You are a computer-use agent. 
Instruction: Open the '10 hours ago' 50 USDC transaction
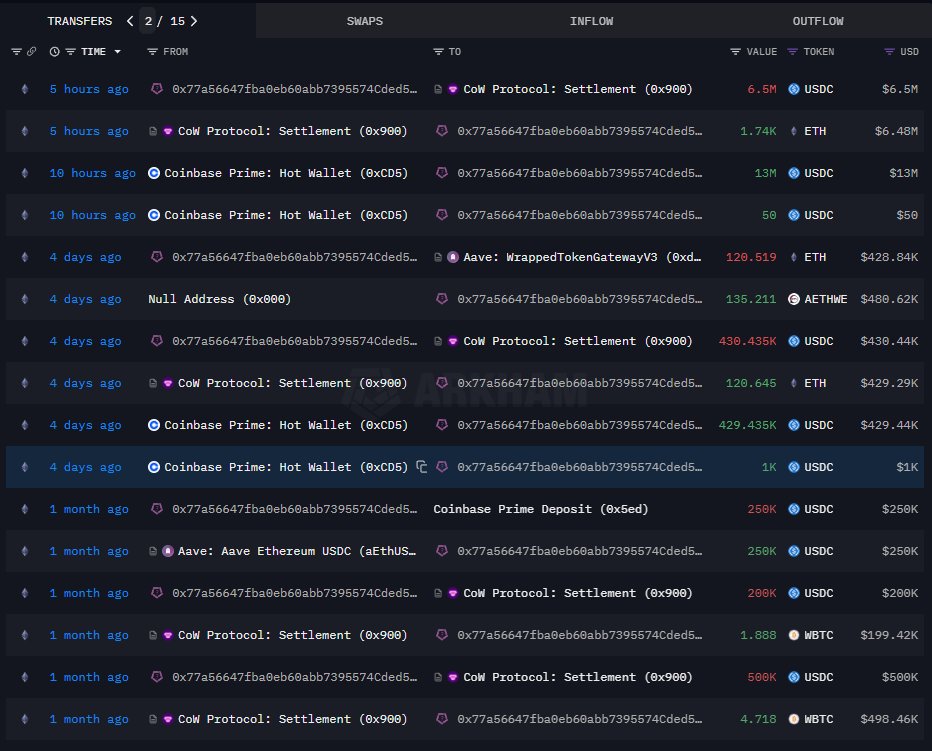pyautogui.click(x=92, y=215)
